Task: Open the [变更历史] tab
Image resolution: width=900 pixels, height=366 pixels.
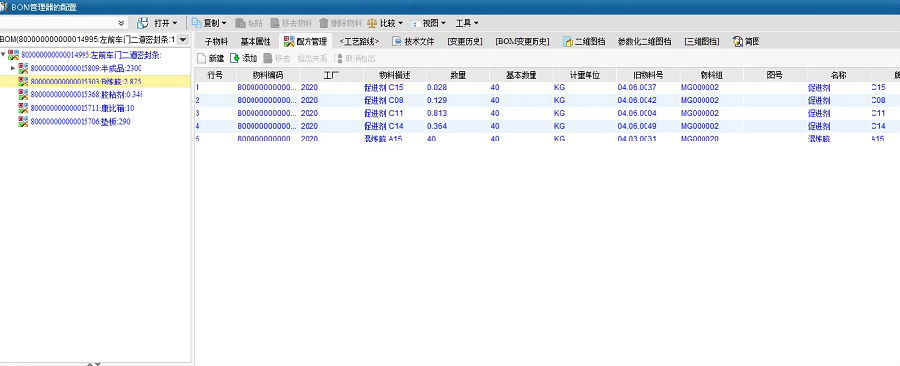Action: point(465,41)
